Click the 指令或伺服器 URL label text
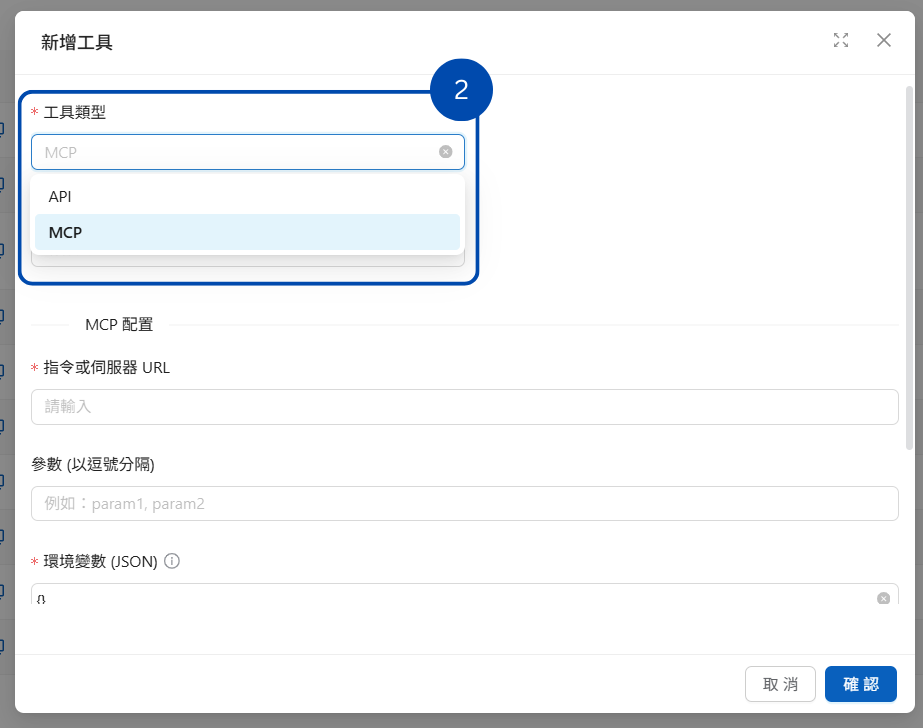This screenshot has width=923, height=728. click(107, 368)
